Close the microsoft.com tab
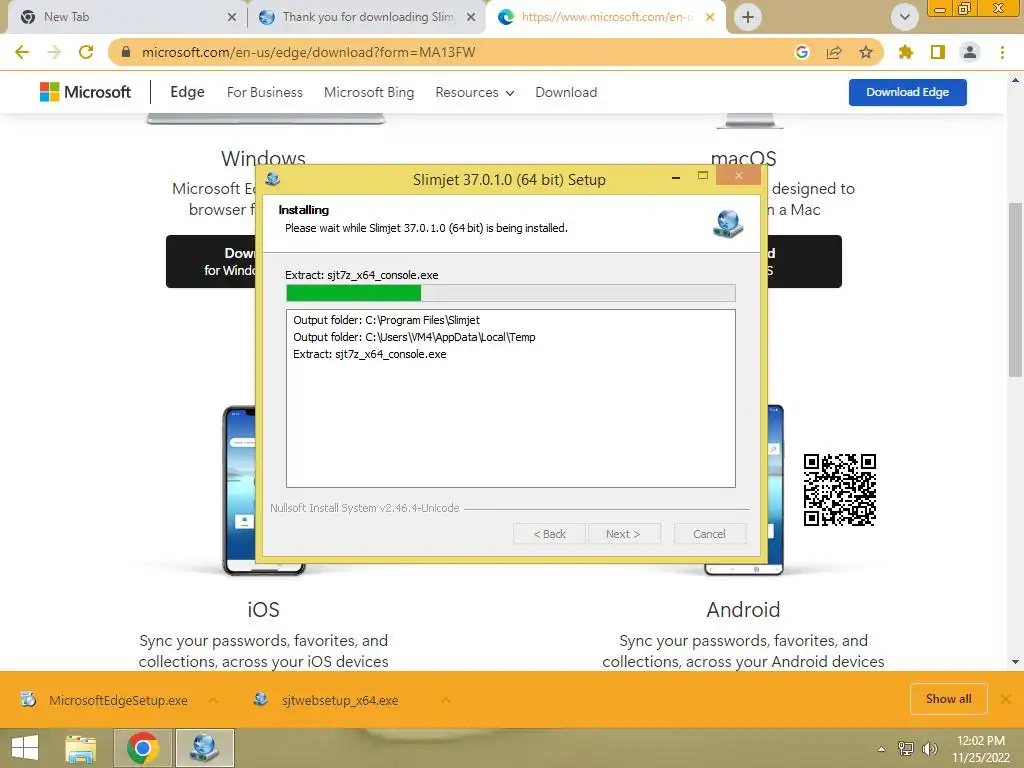Viewport: 1024px width, 768px height. 710,17
